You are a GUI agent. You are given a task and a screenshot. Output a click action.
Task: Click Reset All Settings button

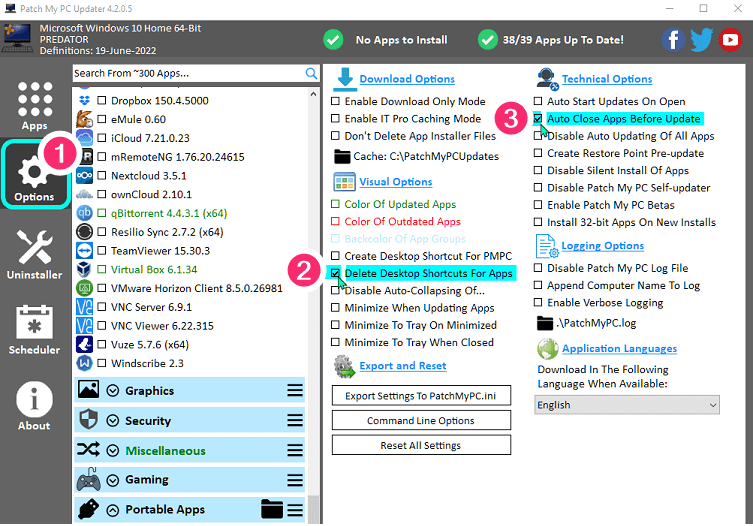click(x=421, y=445)
